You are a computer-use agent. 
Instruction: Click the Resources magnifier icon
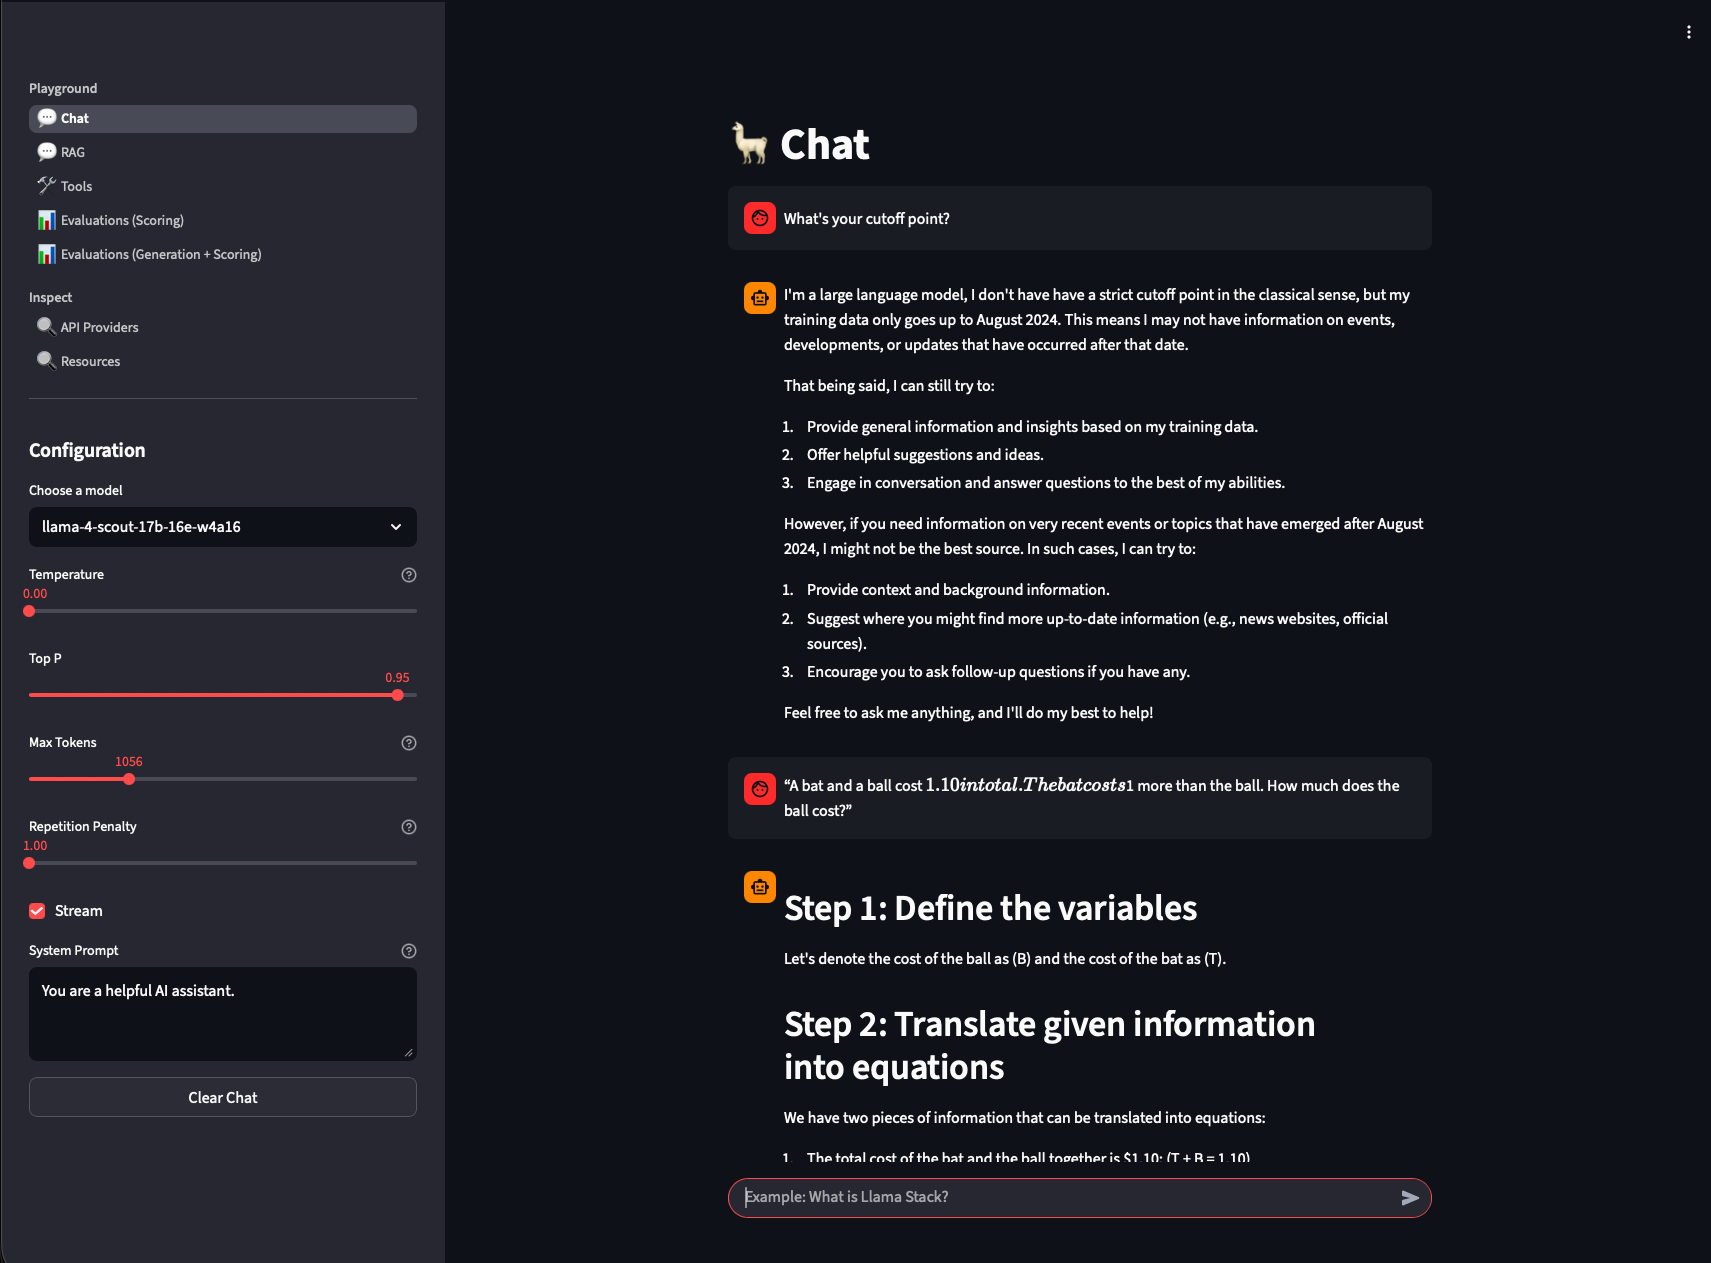coord(46,360)
